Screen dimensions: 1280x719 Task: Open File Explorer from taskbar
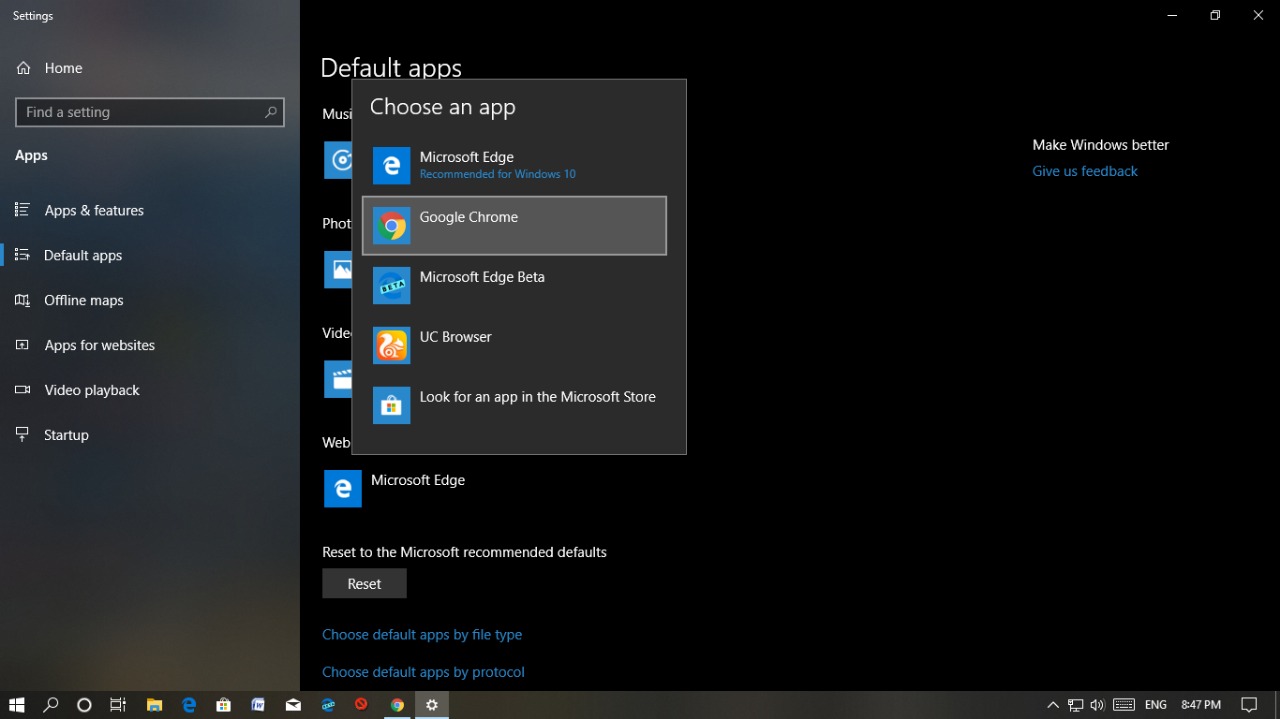pyautogui.click(x=154, y=705)
